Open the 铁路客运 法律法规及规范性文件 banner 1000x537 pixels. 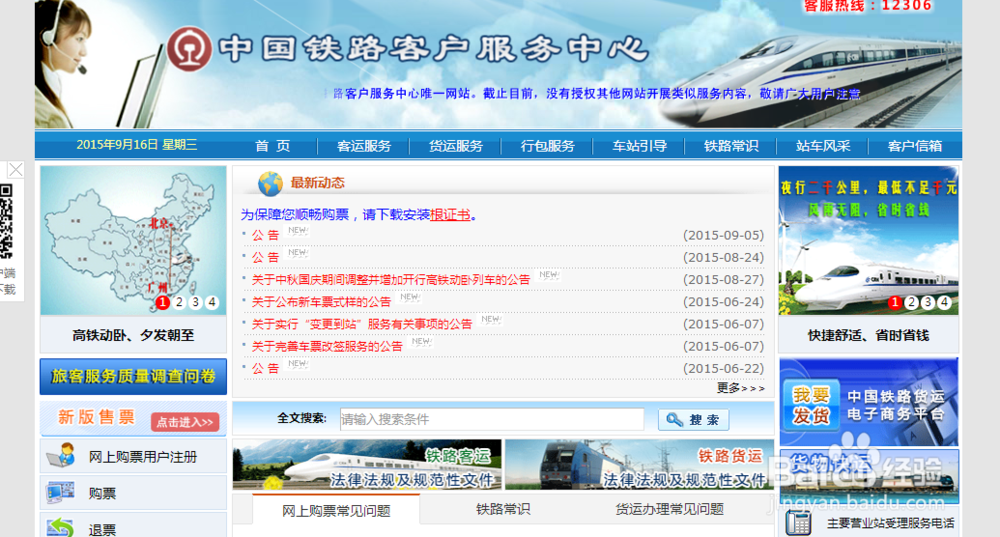coord(367,464)
